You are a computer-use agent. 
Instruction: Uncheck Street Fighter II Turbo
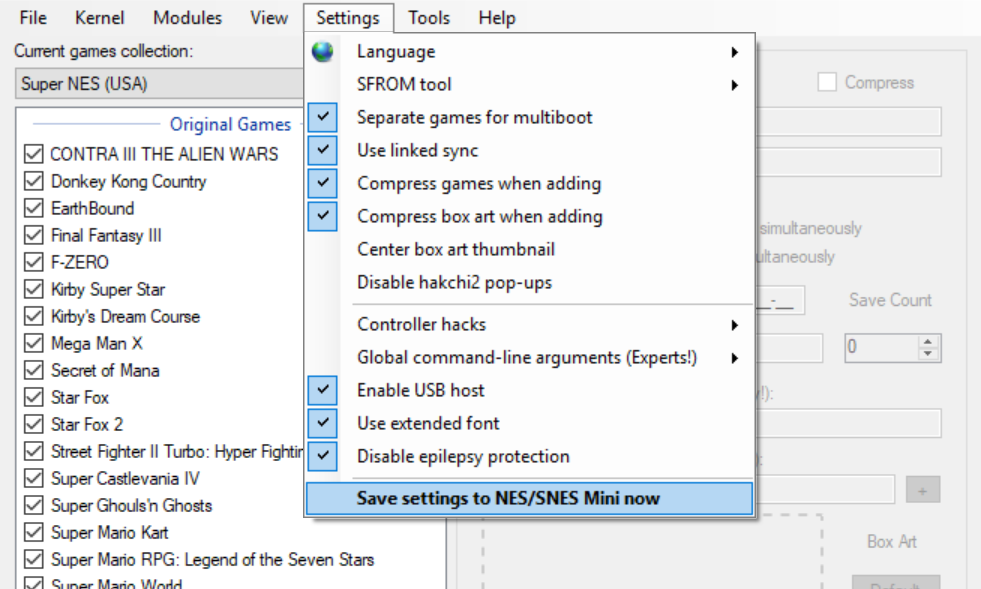(x=34, y=451)
